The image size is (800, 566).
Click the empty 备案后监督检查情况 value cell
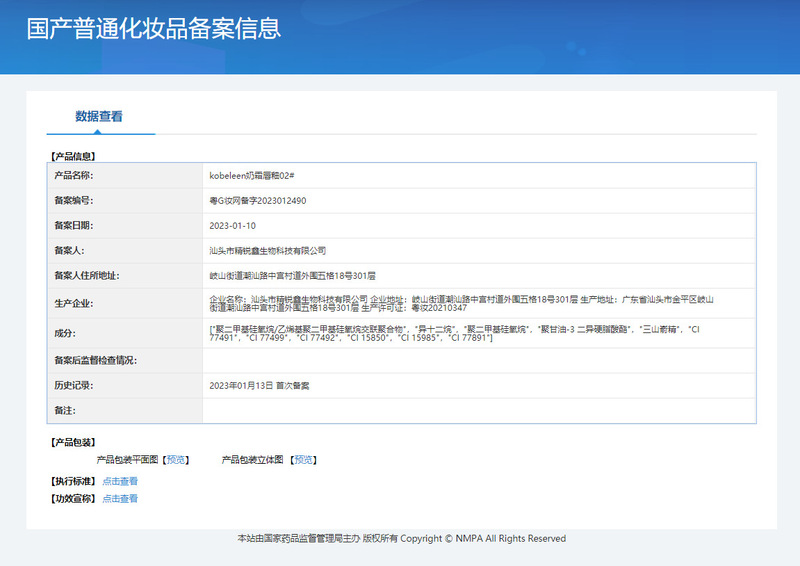[478, 360]
